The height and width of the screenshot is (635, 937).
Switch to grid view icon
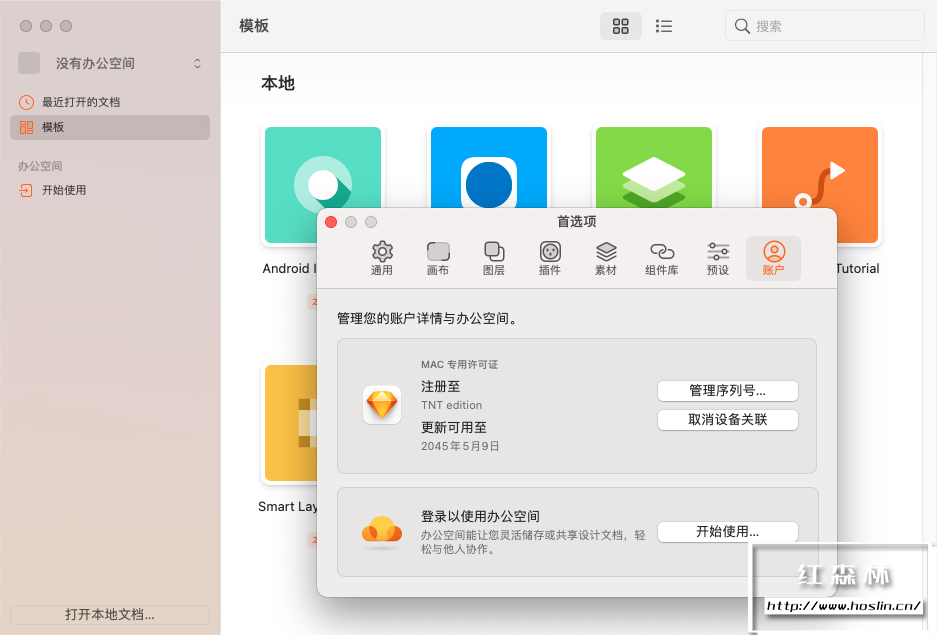coord(621,26)
